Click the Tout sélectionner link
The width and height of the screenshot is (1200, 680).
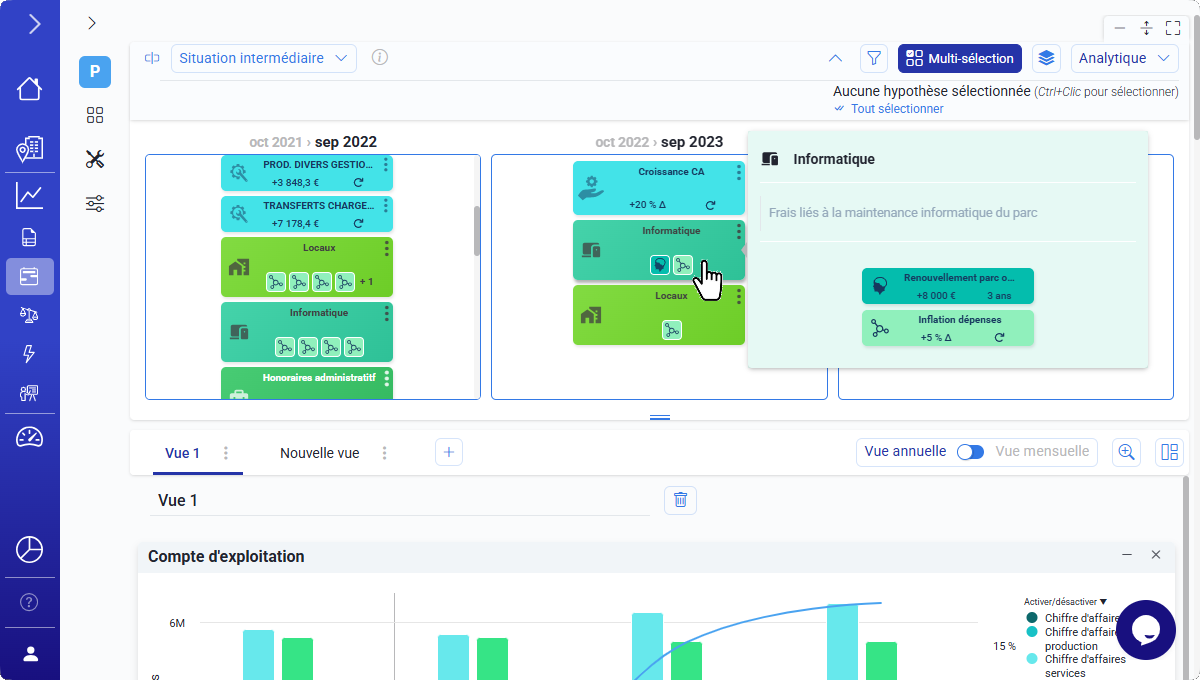pyautogui.click(x=896, y=109)
